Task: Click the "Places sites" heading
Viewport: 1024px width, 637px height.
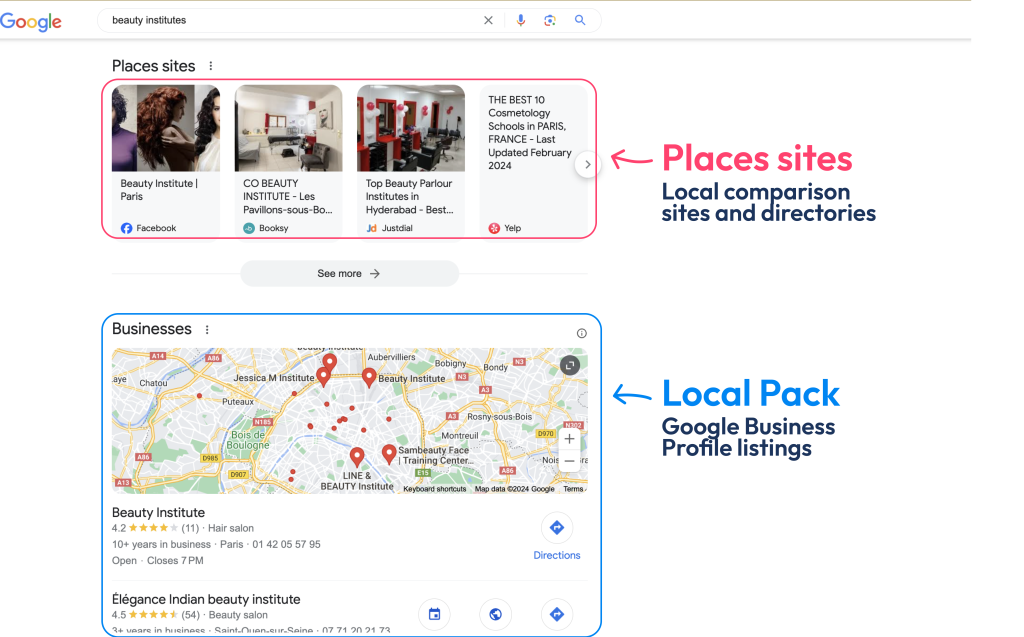Action: 153,66
